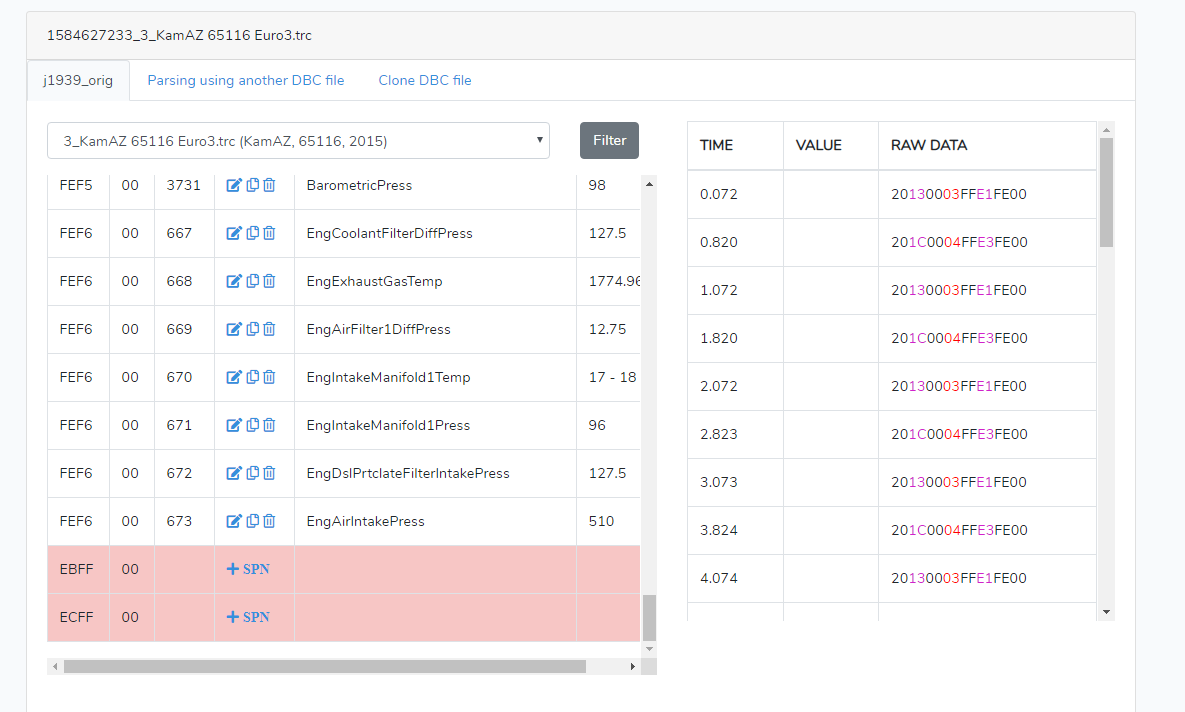Click edit icon for BarometricPress row
The image size is (1185, 712).
point(234,185)
